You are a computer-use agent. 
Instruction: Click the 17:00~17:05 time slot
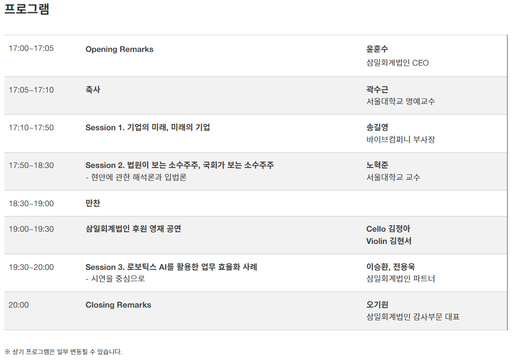point(31,48)
